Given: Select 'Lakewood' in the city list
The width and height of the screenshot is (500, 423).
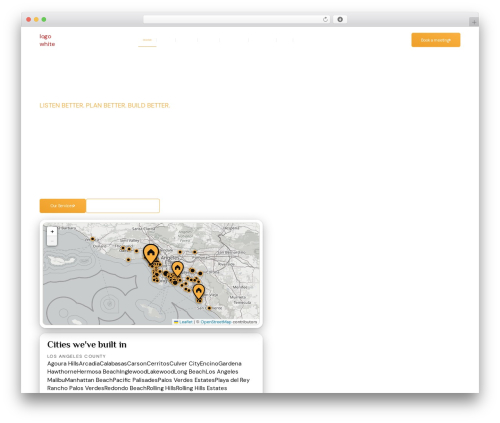Looking at the screenshot, I should coord(161,372).
